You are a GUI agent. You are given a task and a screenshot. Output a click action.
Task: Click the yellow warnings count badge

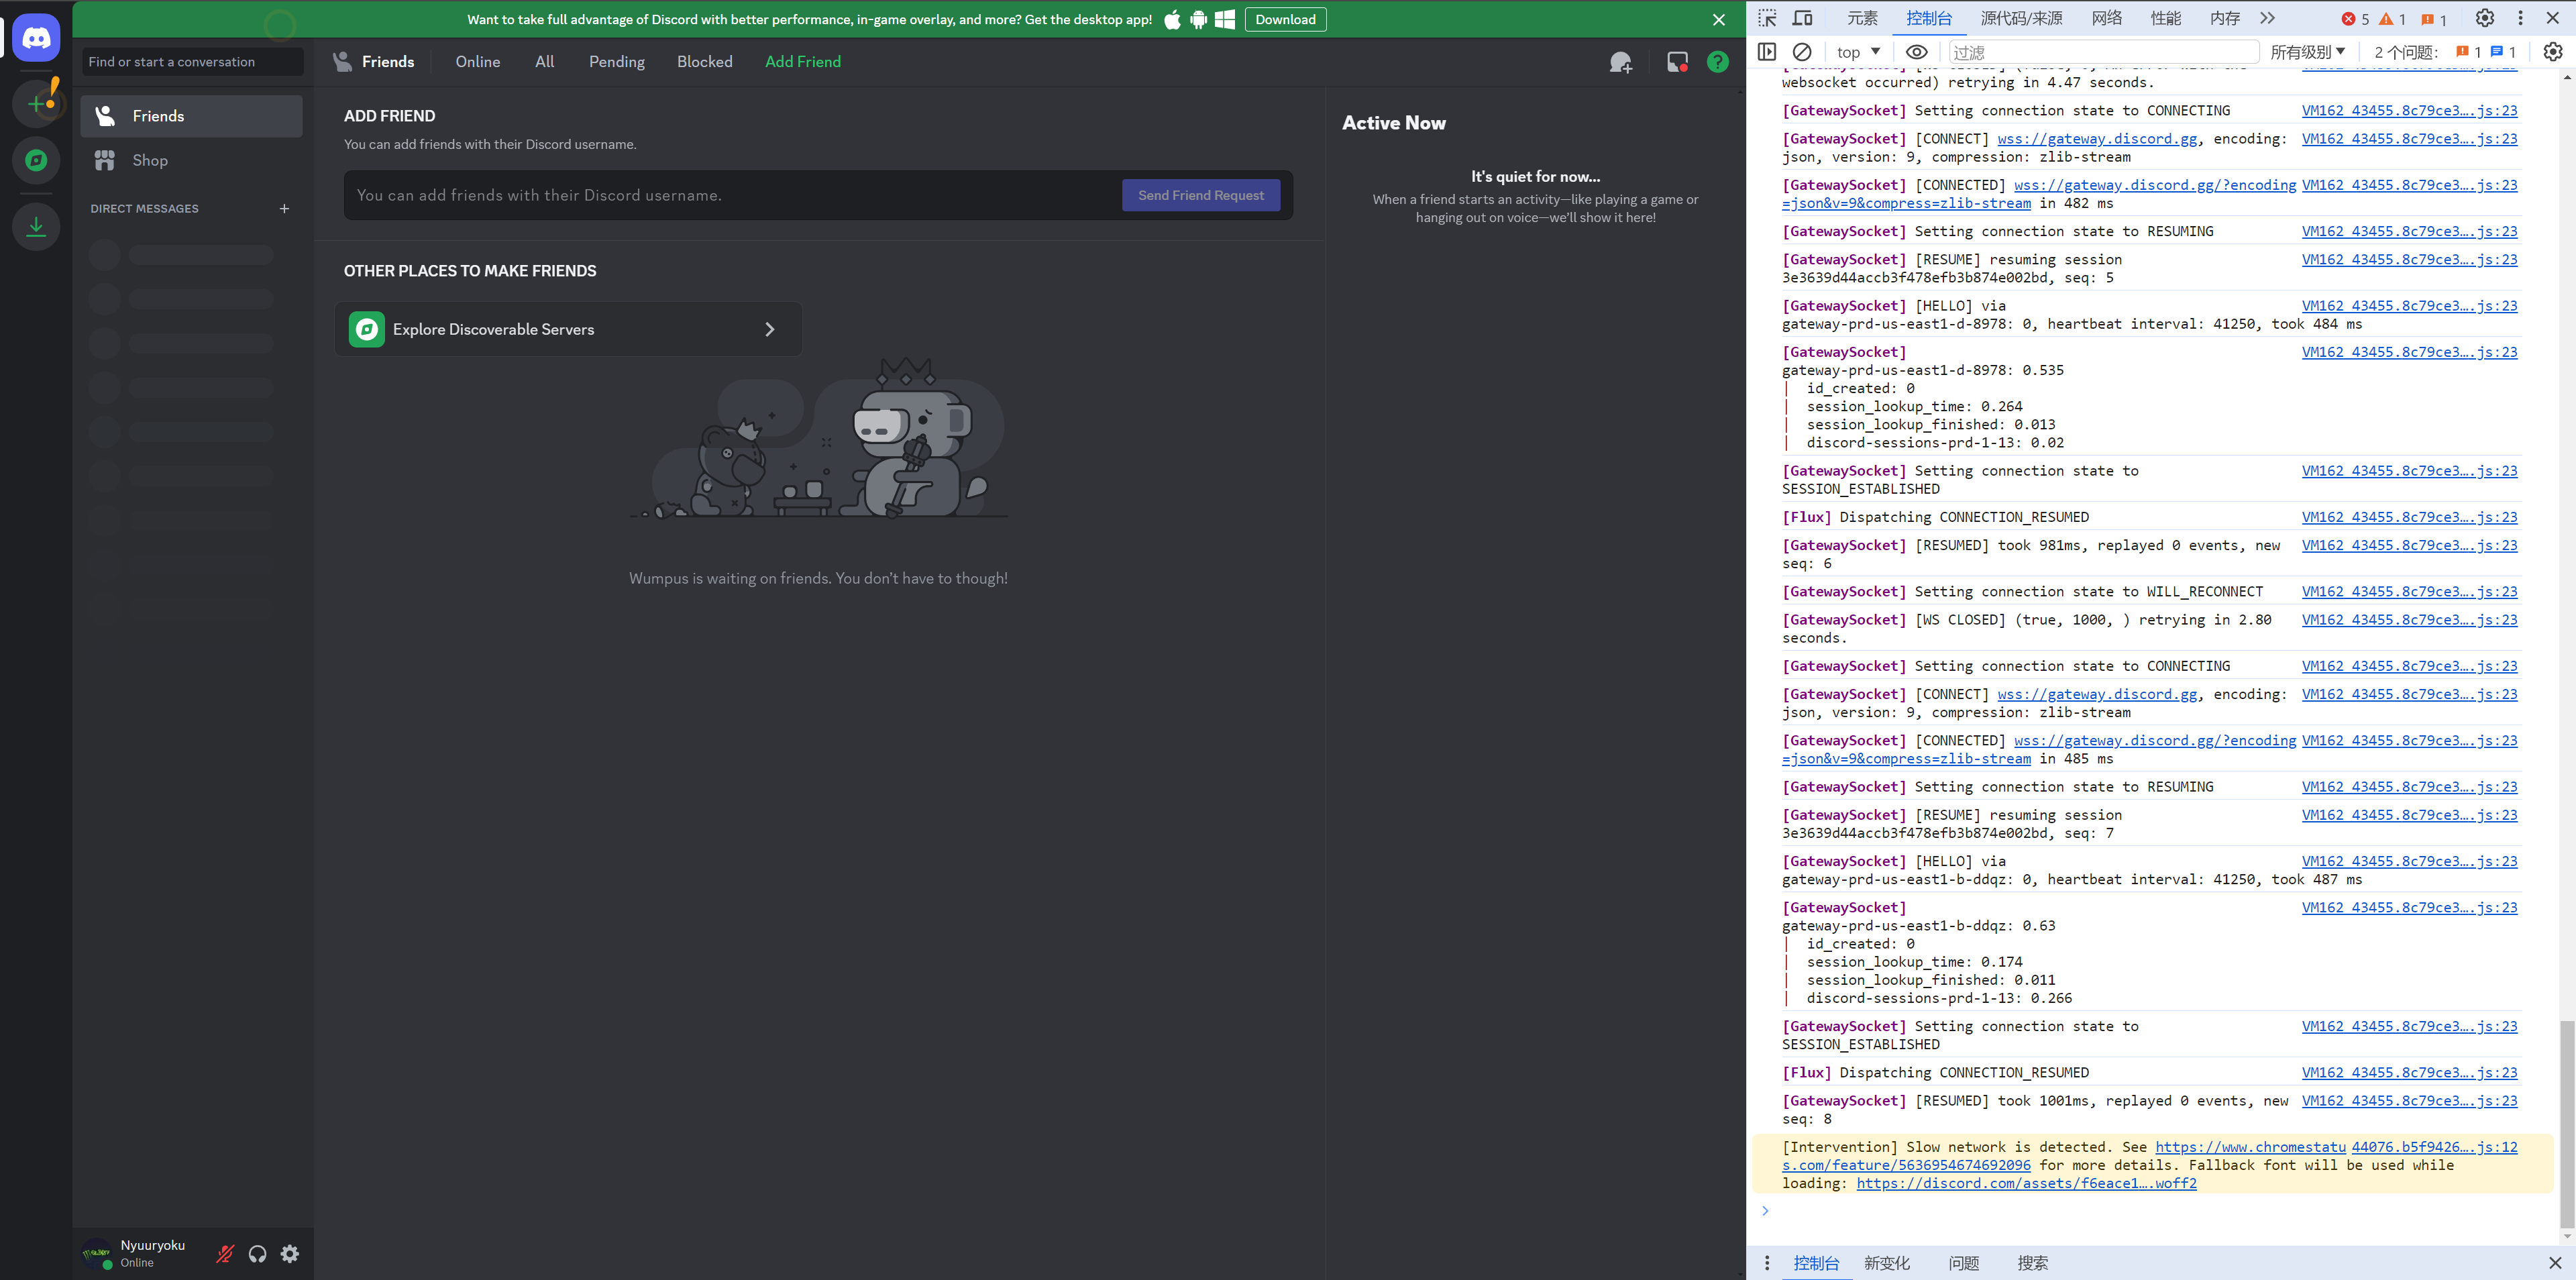(2392, 19)
